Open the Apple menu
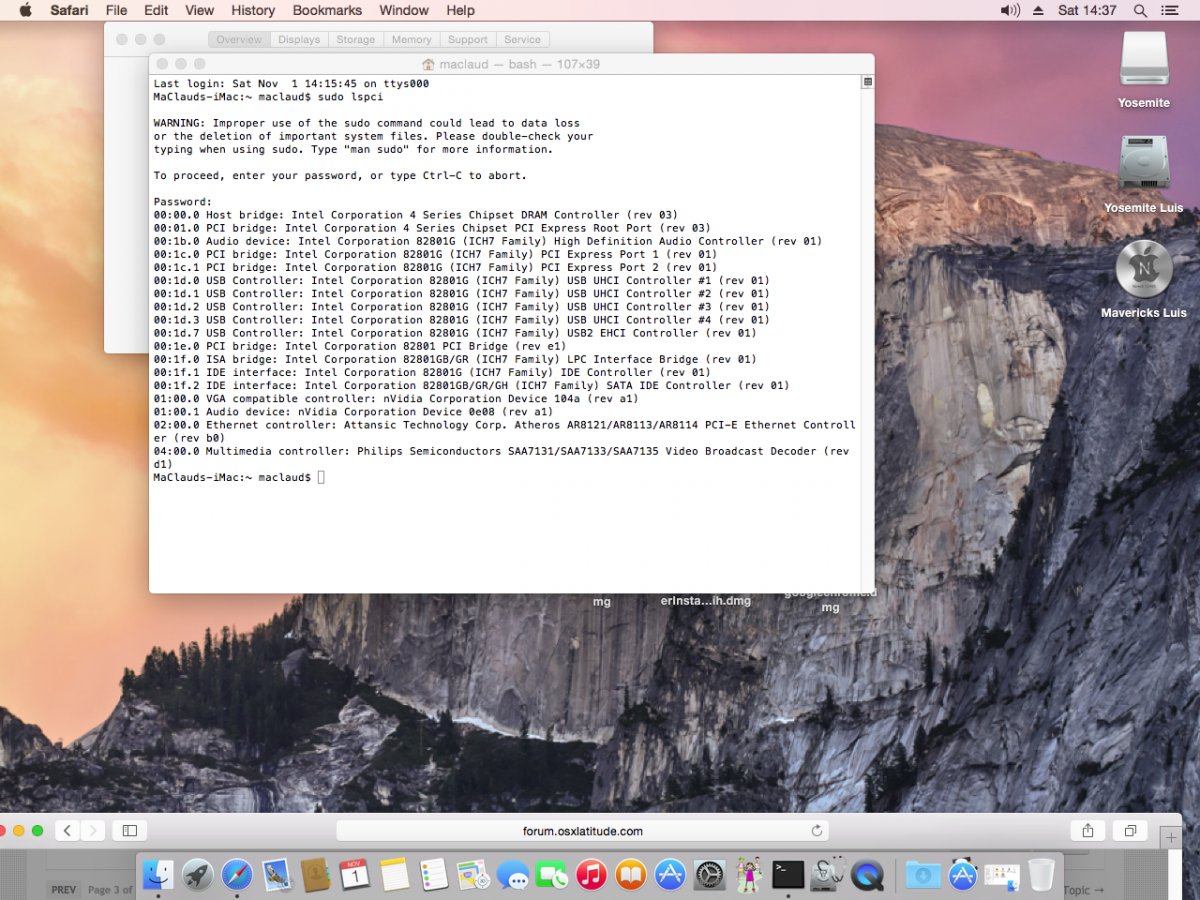The width and height of the screenshot is (1200, 900). coord(25,10)
